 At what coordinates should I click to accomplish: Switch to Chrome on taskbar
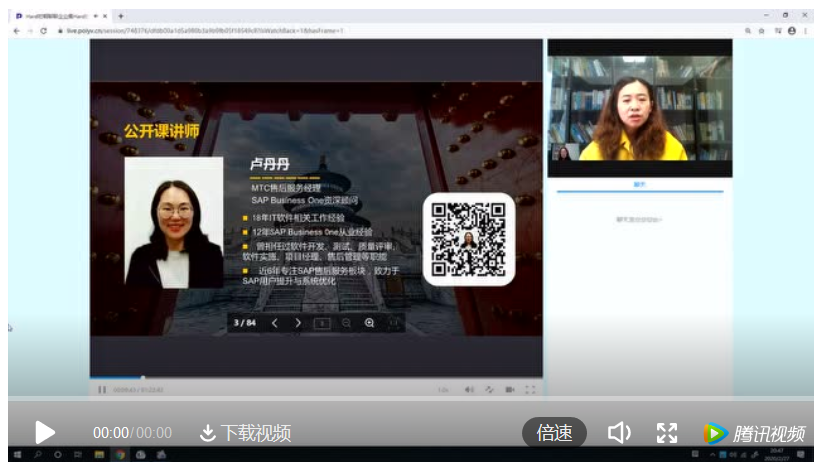click(120, 454)
